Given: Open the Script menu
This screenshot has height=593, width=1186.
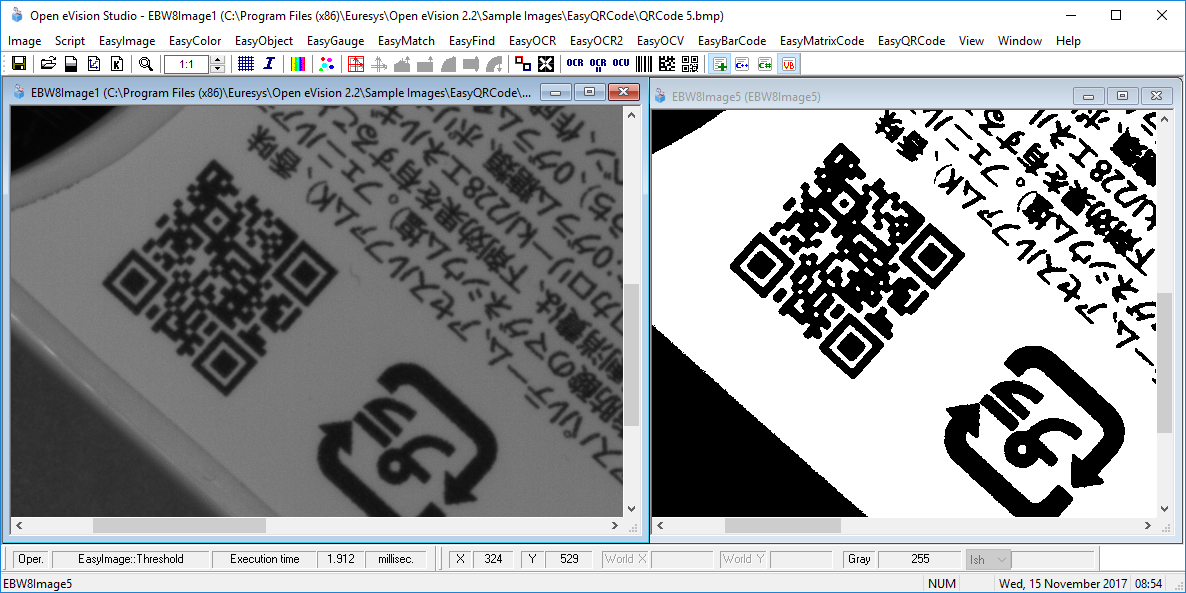Looking at the screenshot, I should pos(70,41).
